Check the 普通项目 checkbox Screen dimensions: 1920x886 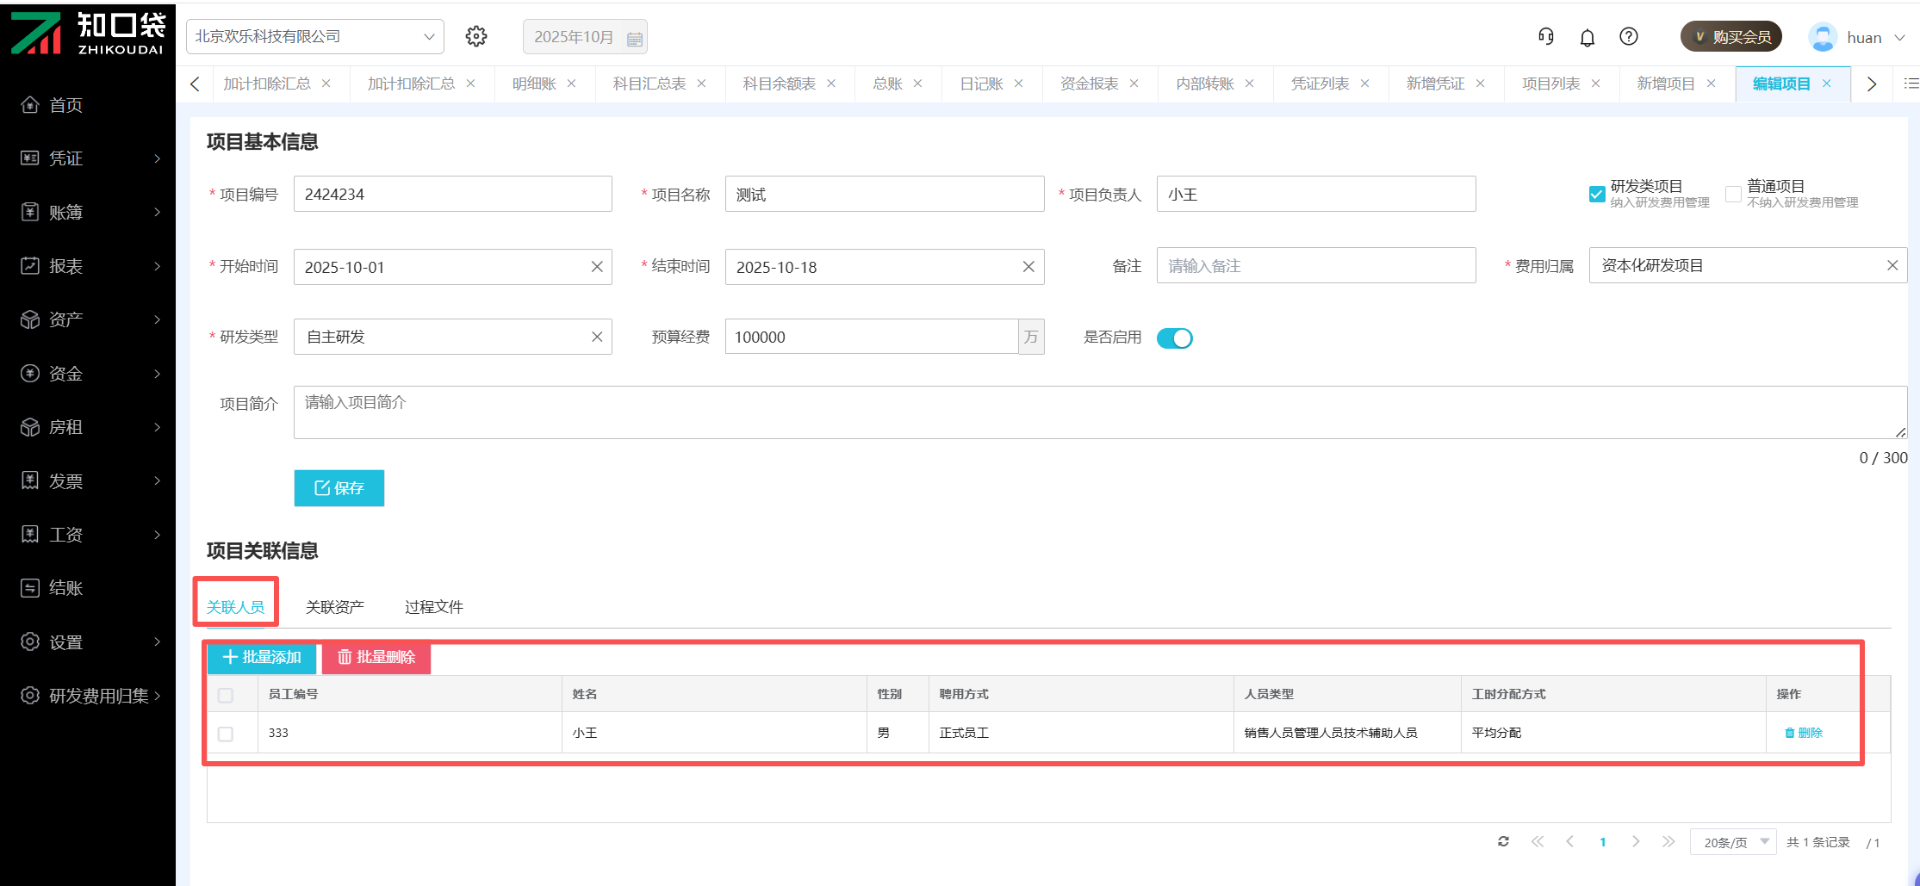tap(1733, 194)
